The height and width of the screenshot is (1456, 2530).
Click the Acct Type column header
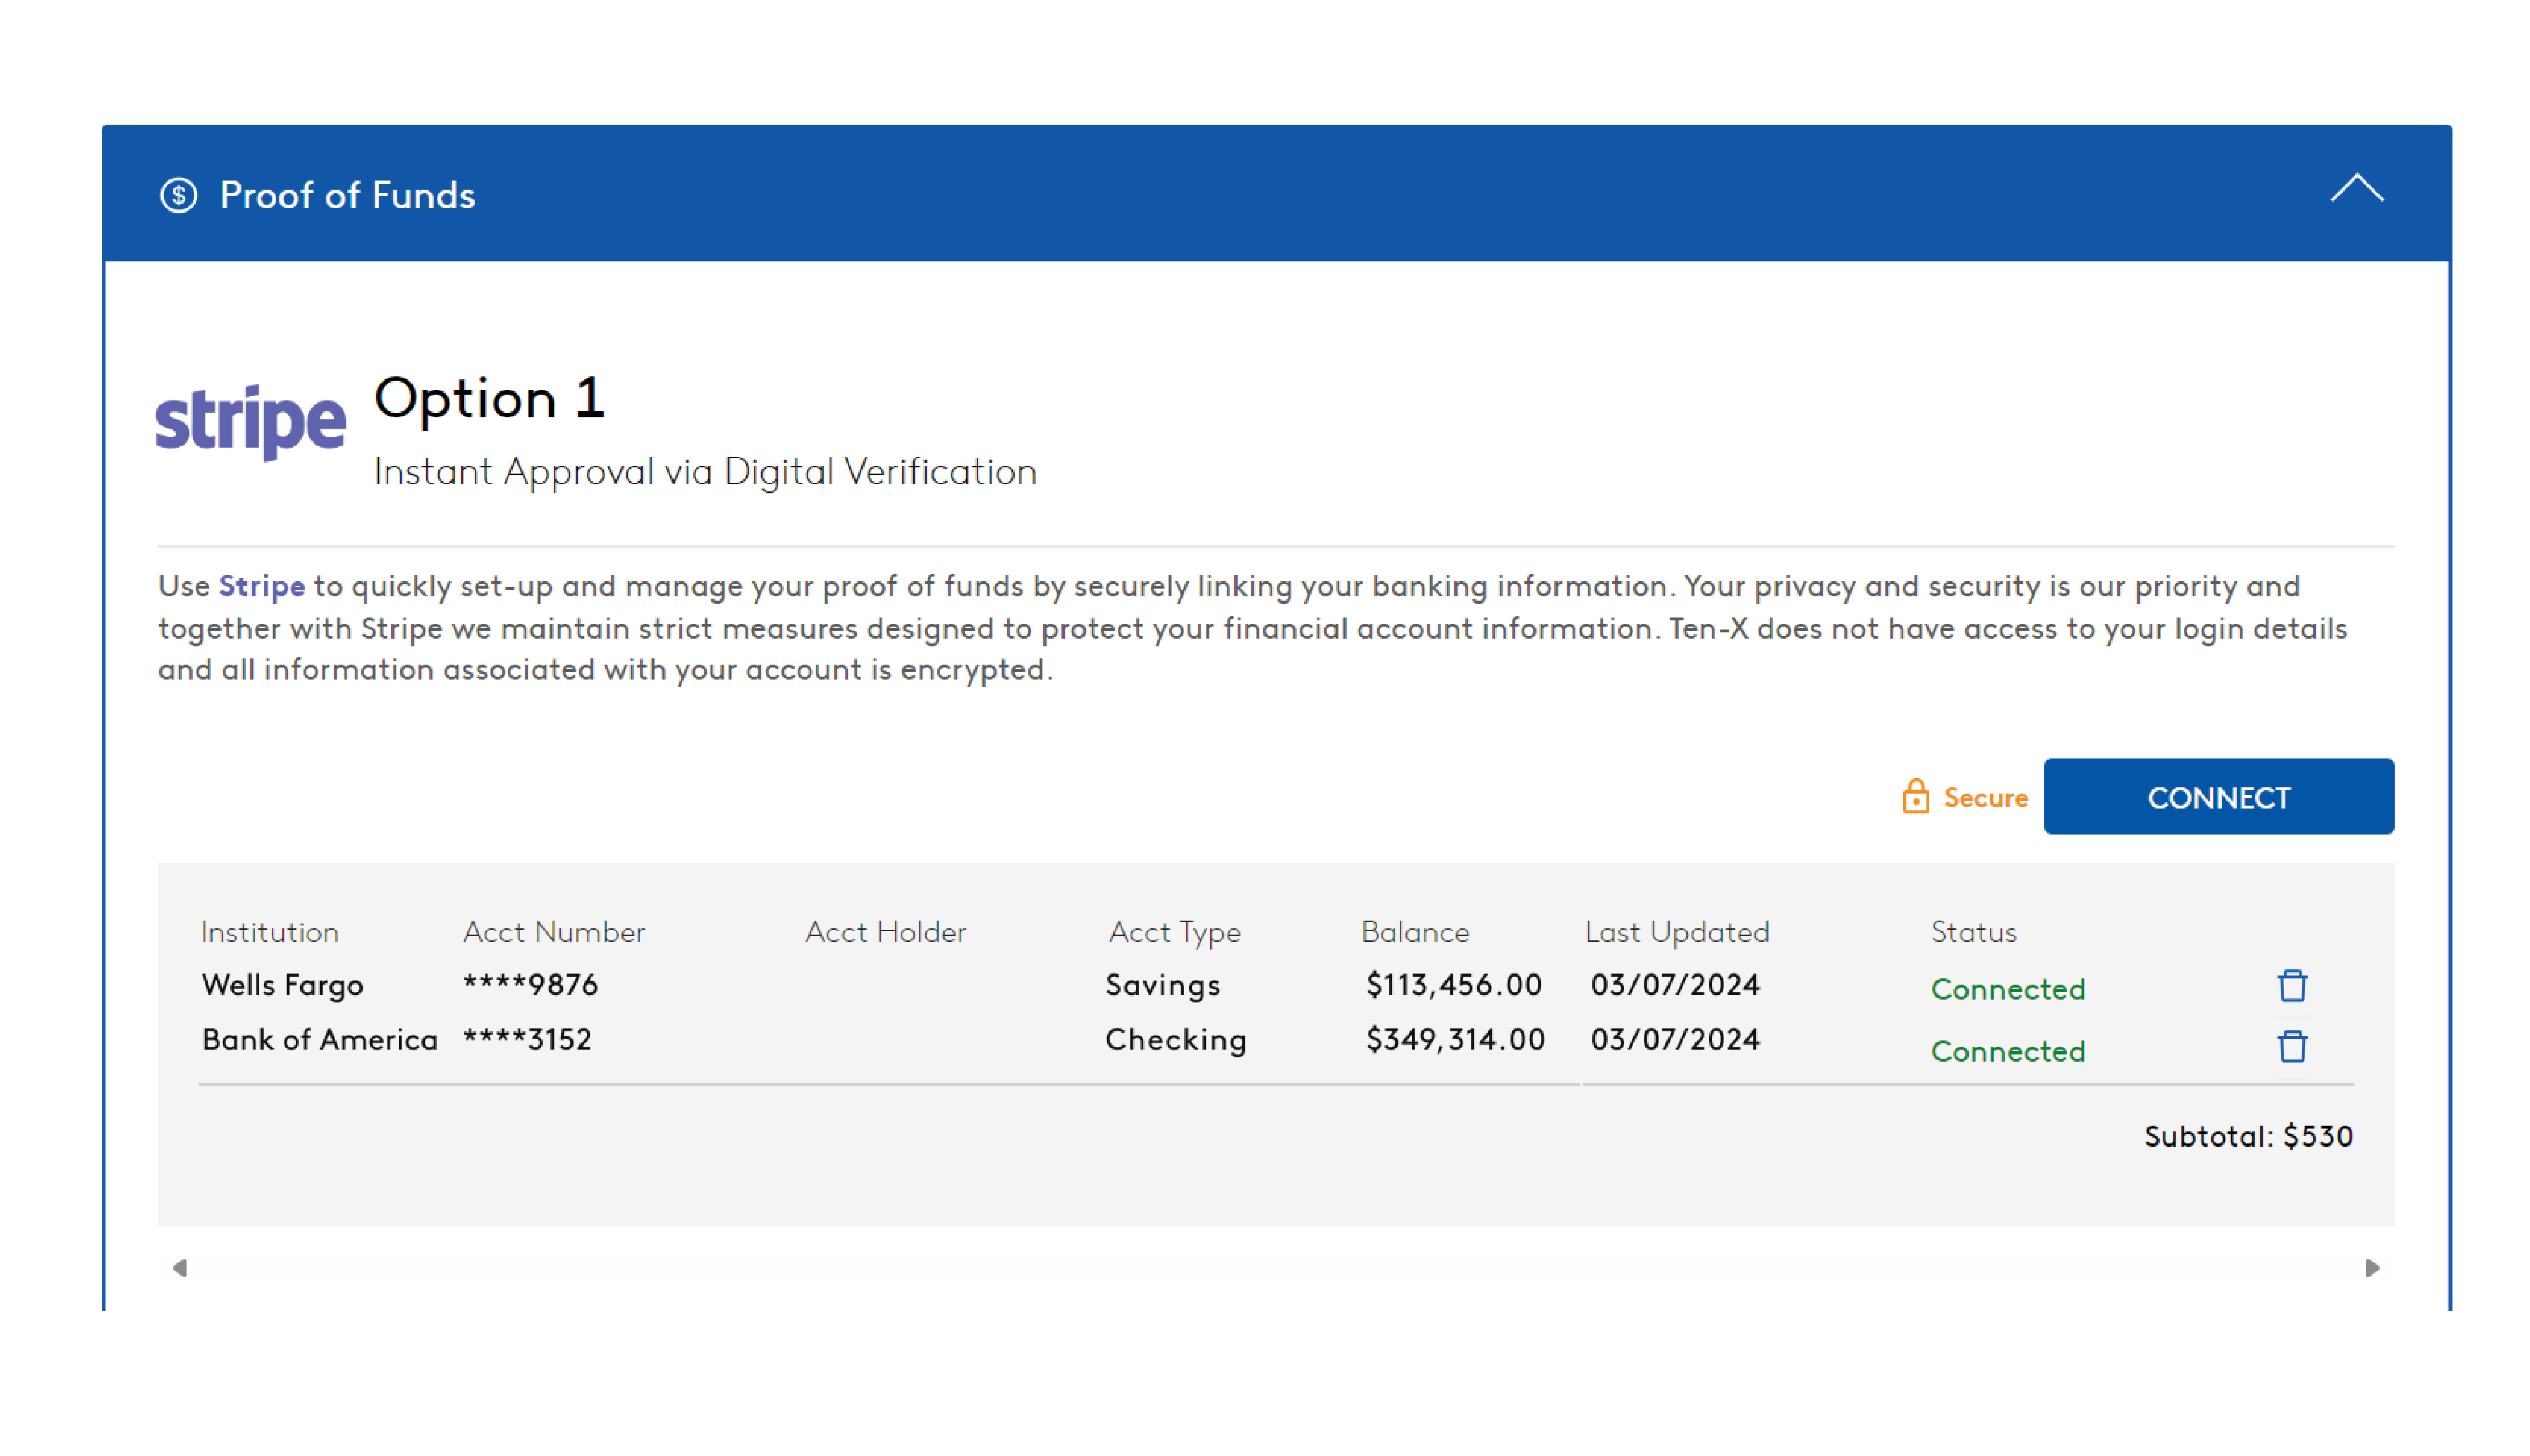coord(1174,933)
